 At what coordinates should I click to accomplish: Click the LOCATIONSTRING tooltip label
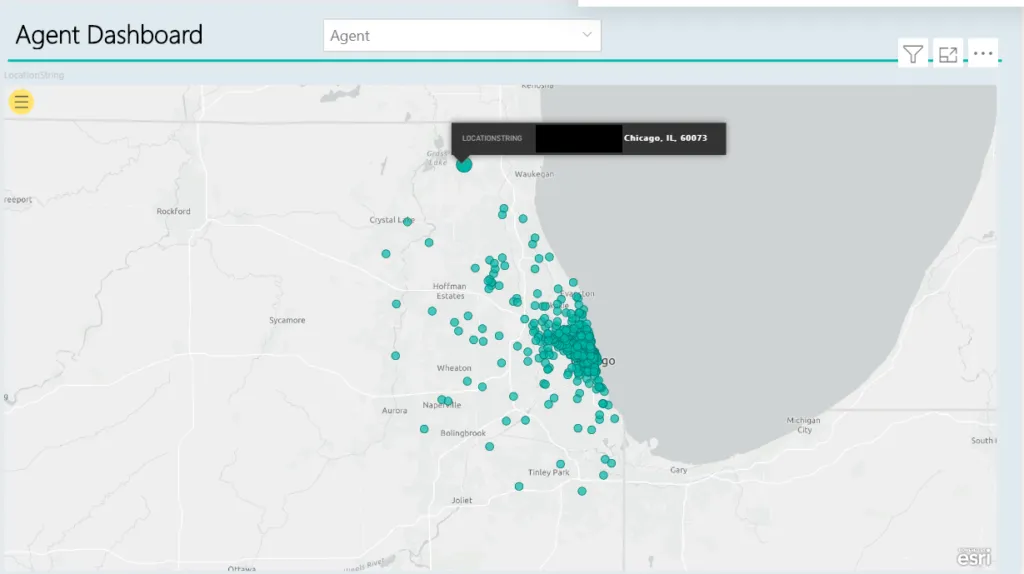coord(492,138)
